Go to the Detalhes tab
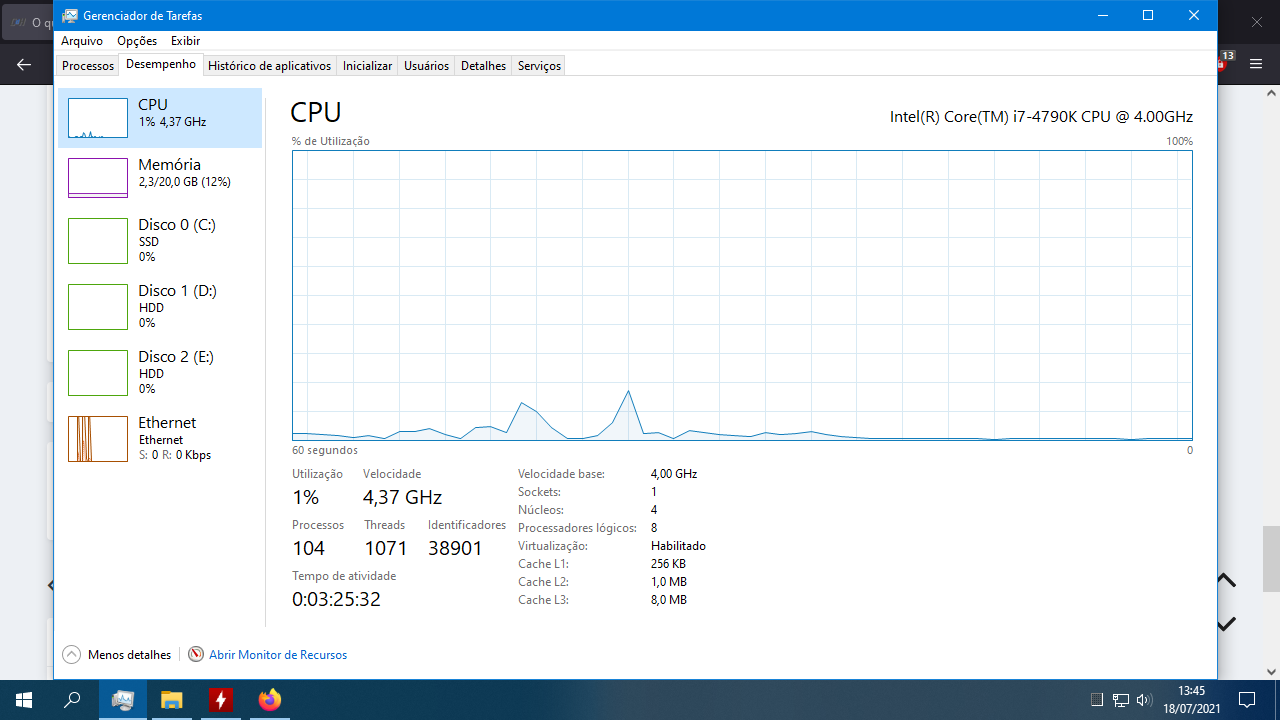Image resolution: width=1280 pixels, height=720 pixels. pos(483,66)
